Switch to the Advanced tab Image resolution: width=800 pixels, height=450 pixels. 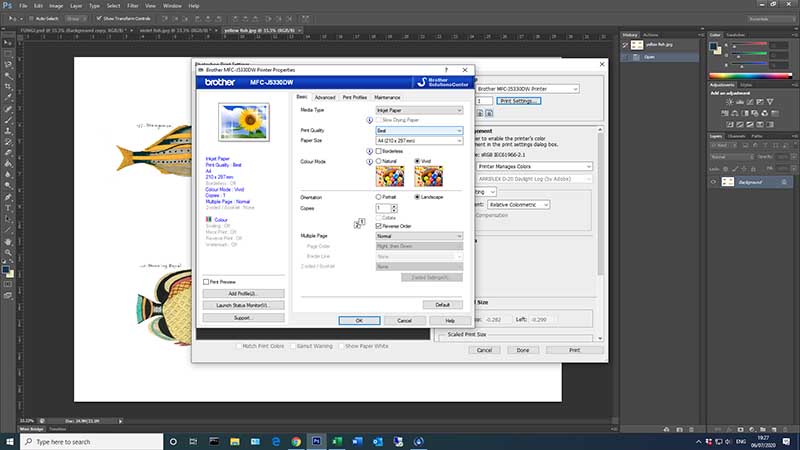(x=325, y=97)
